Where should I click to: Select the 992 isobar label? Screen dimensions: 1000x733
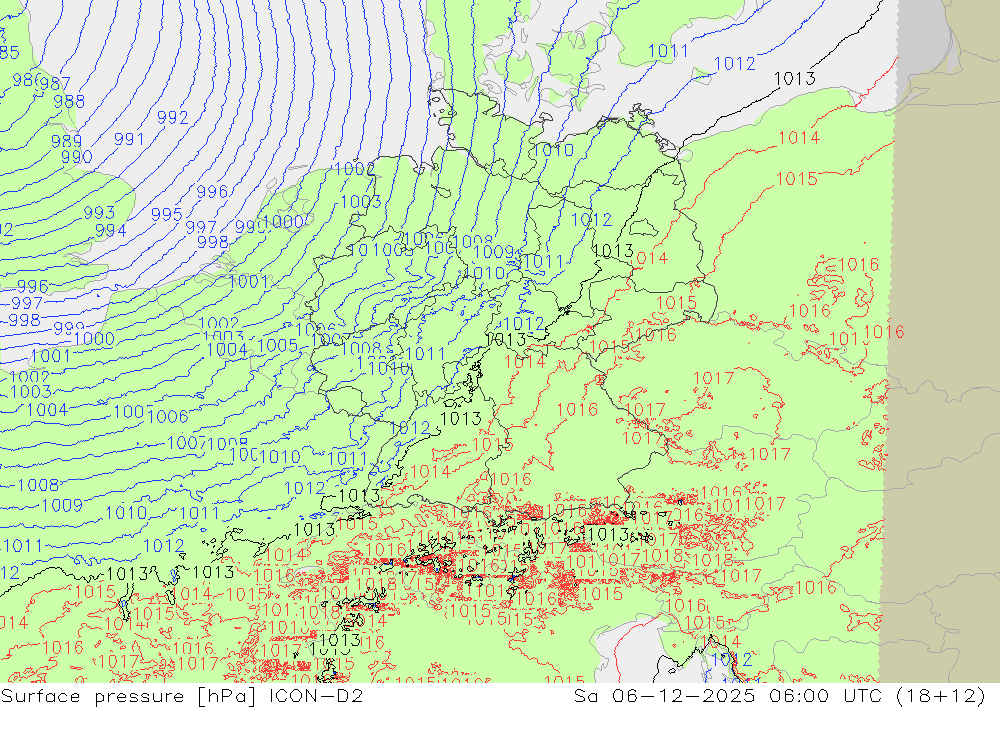point(173,117)
